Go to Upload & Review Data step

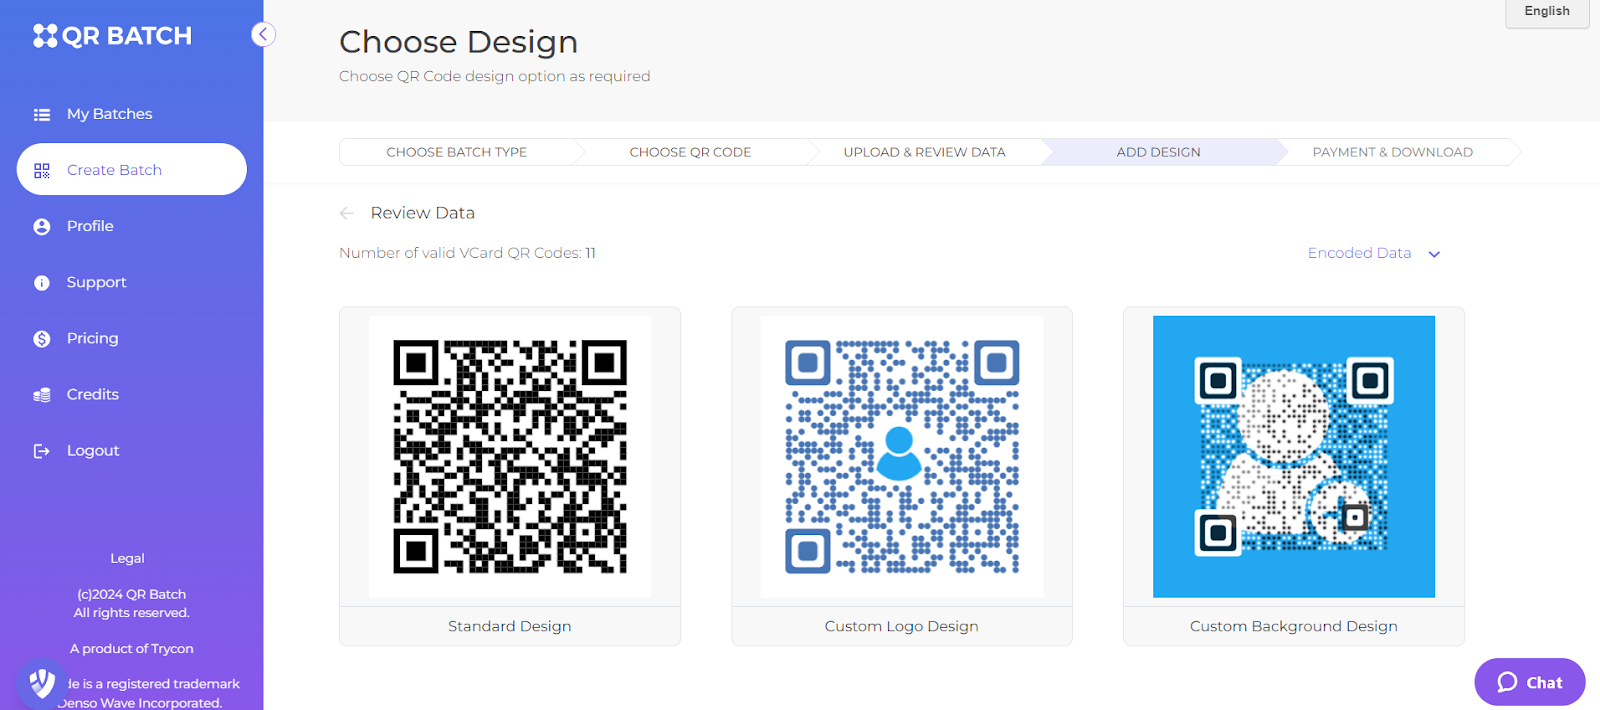(925, 152)
